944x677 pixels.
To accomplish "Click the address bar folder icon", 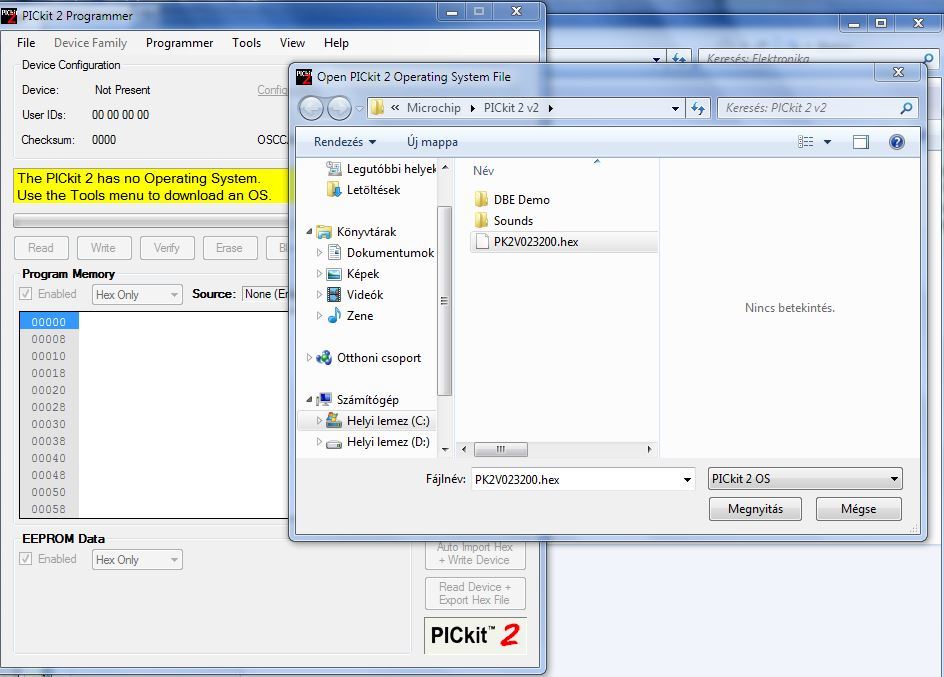I will coord(377,108).
